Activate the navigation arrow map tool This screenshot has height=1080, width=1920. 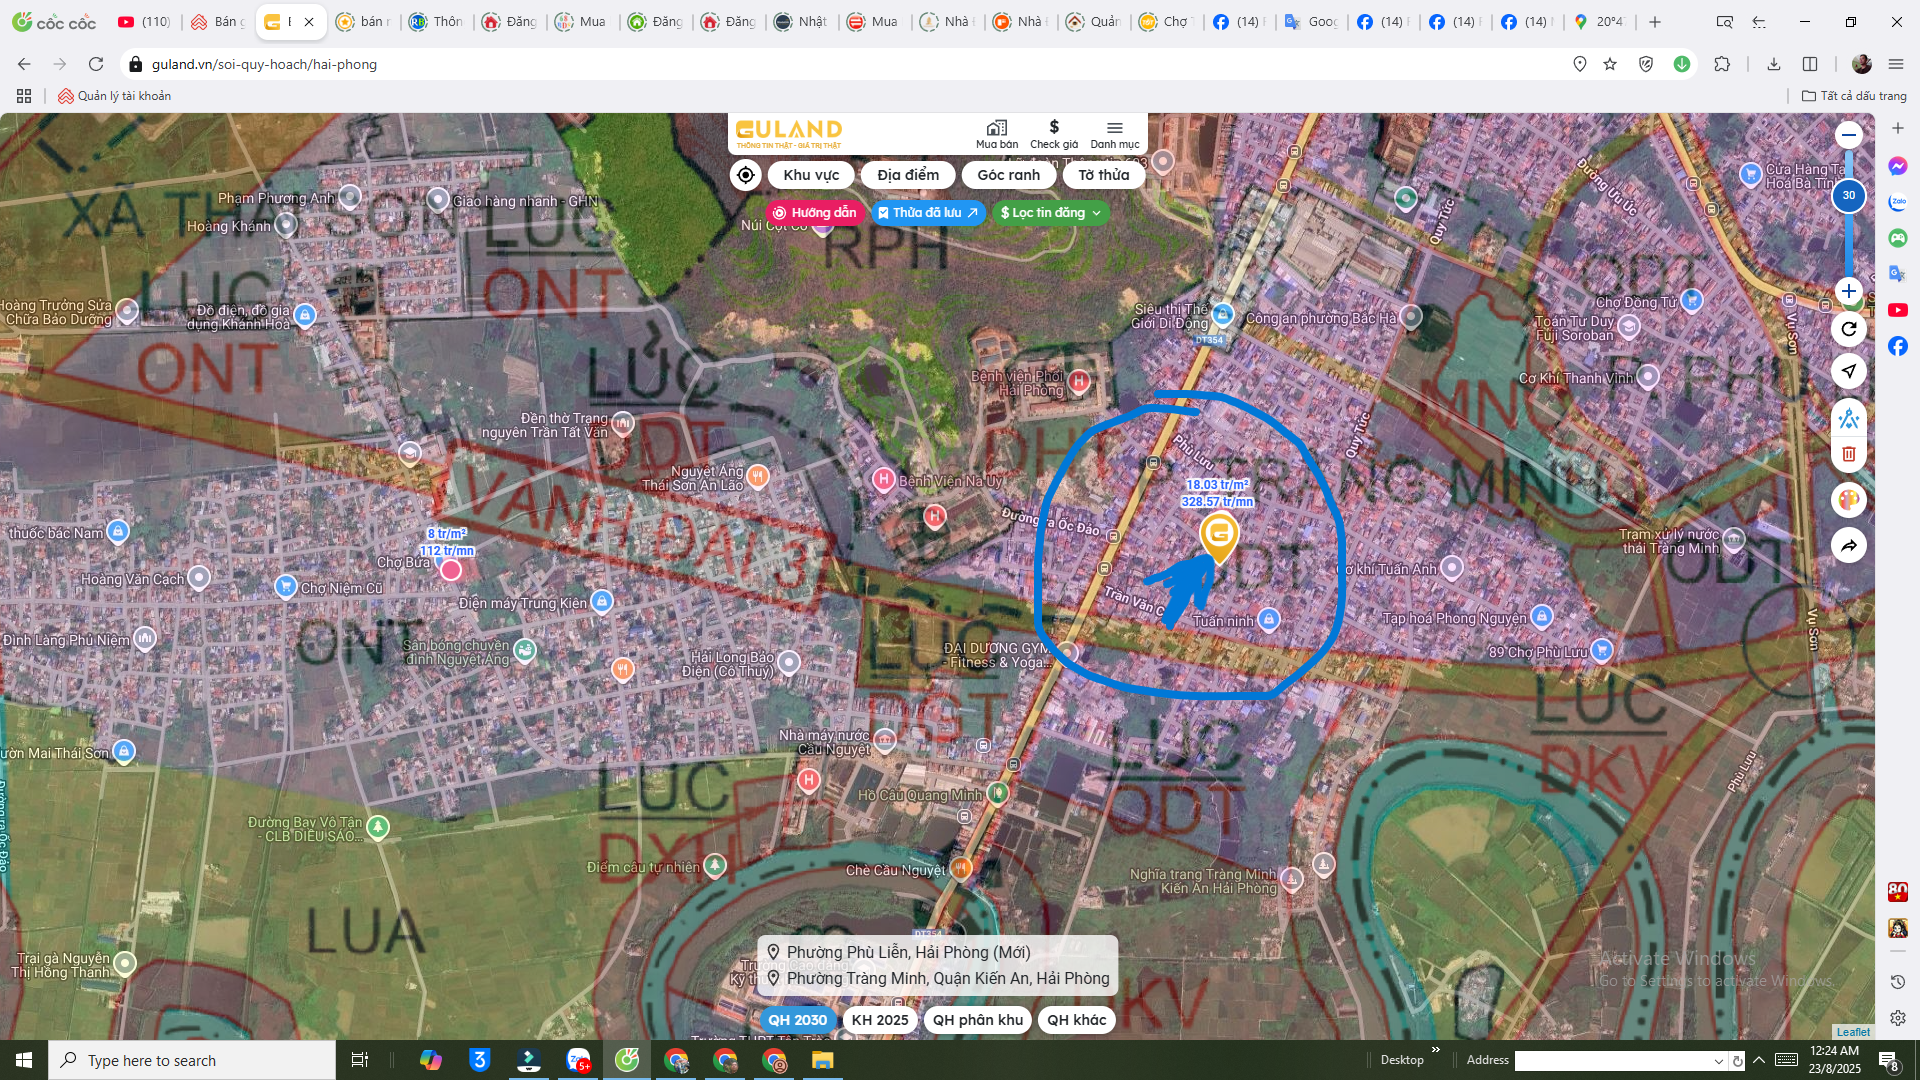tap(1848, 371)
